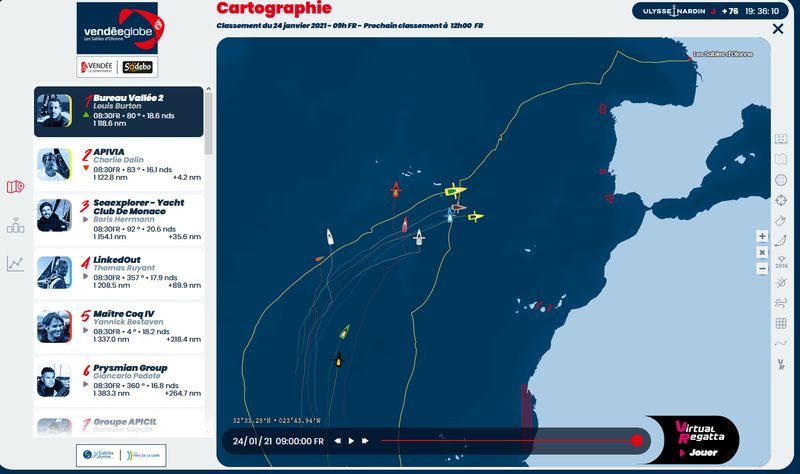Open the rankings podium icon in the sidebar

[x=15, y=225]
